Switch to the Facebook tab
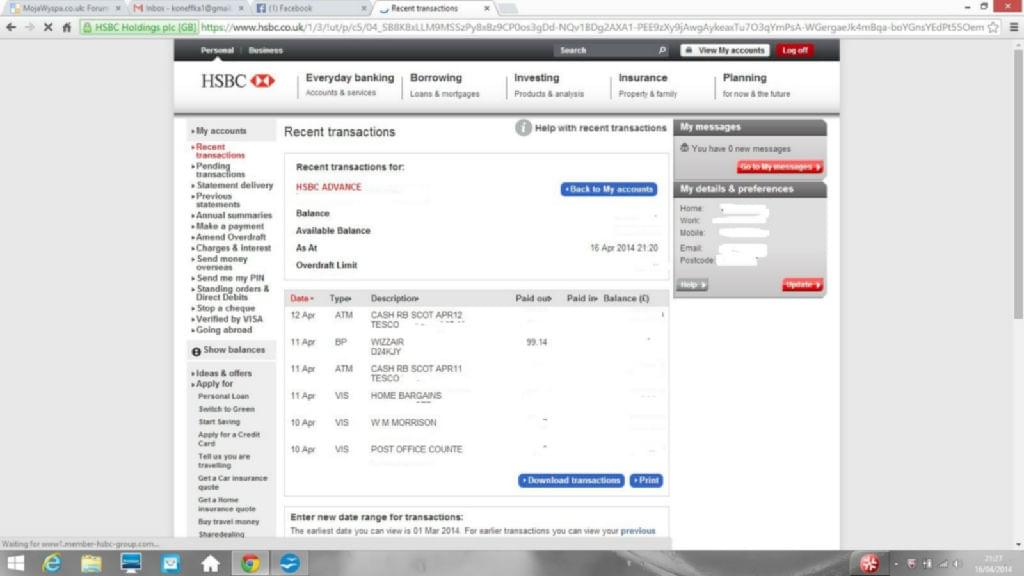This screenshot has width=1024, height=576. 310,8
